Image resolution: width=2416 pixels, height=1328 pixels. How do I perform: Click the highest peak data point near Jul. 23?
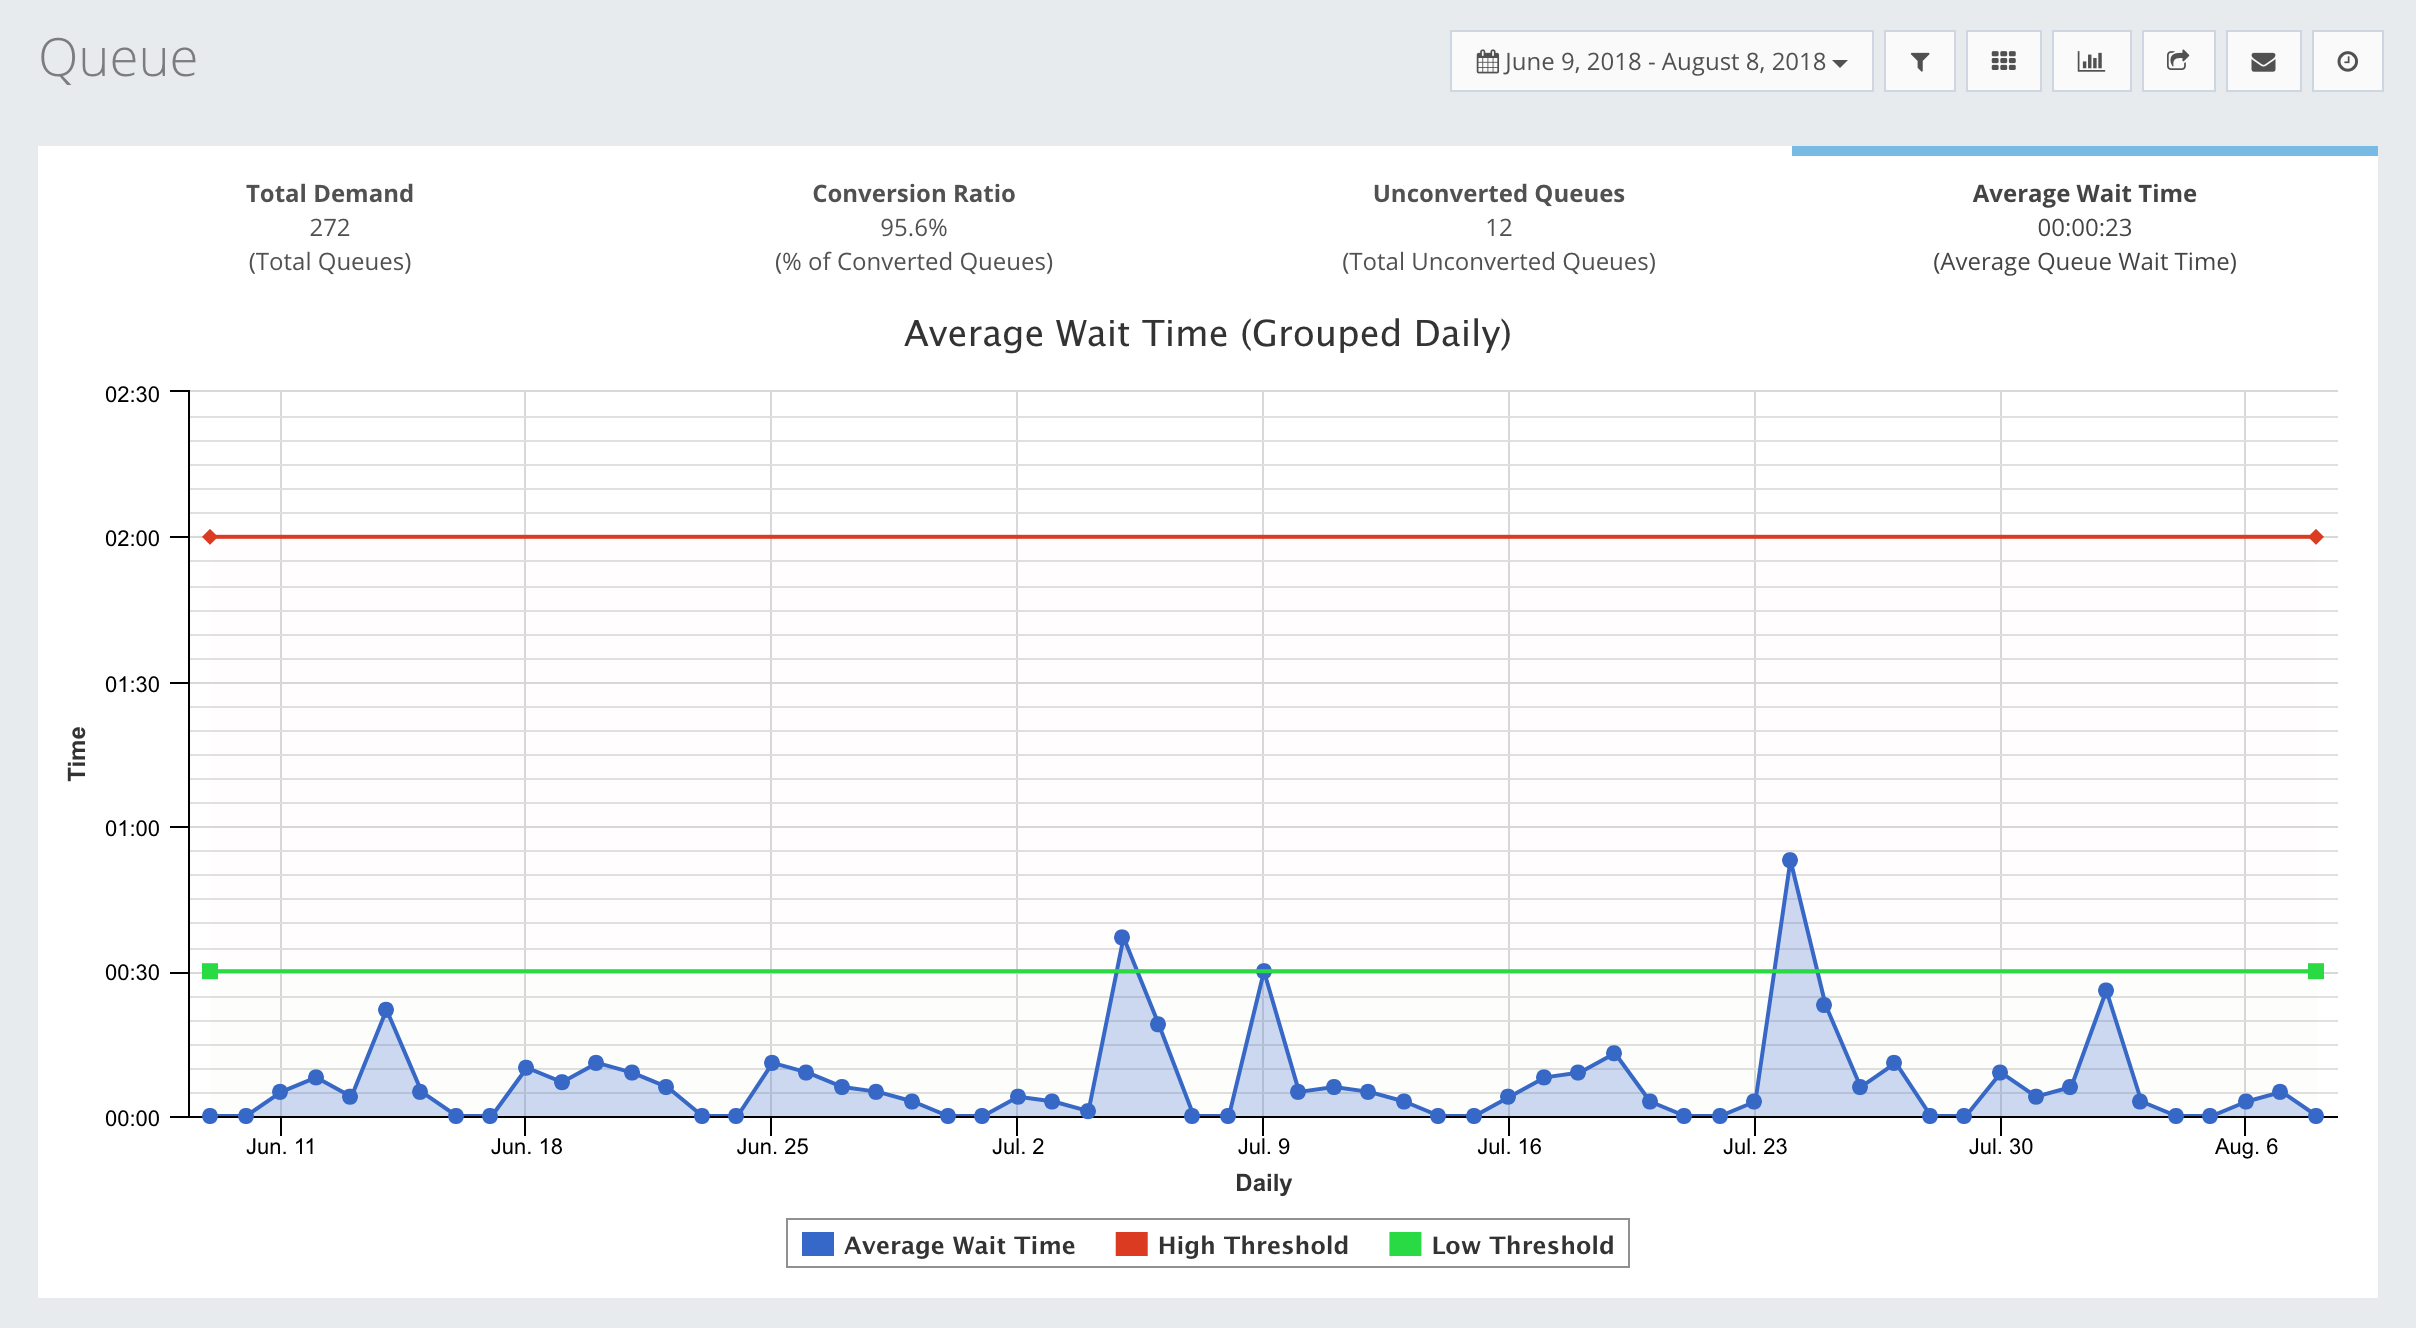(1790, 860)
